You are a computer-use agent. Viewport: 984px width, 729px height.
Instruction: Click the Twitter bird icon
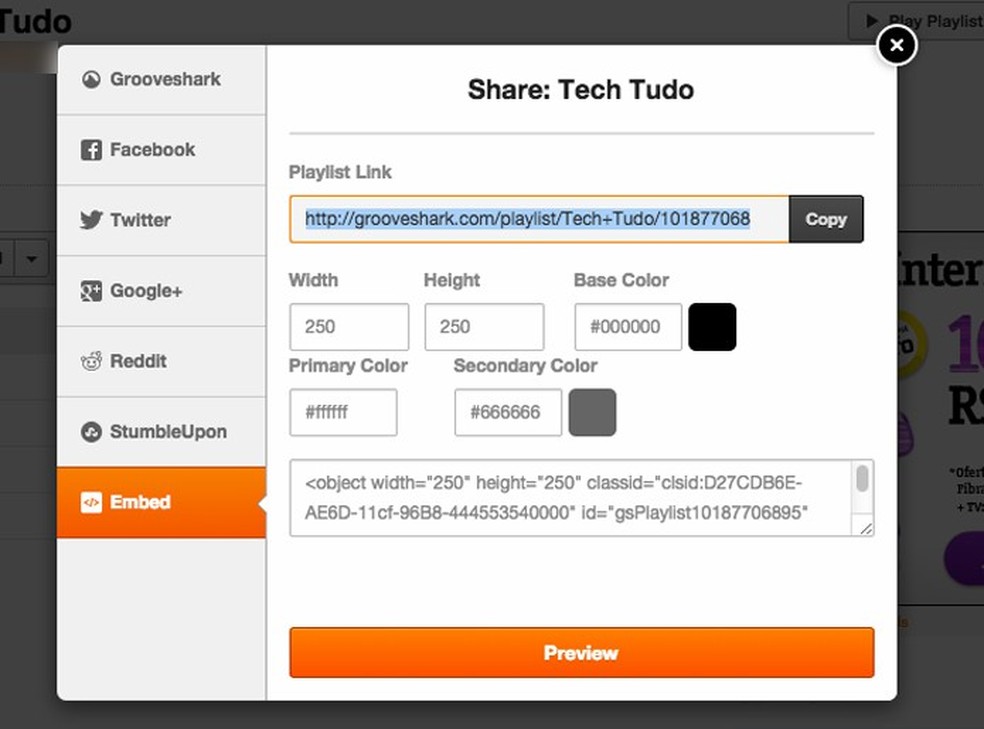(x=91, y=220)
